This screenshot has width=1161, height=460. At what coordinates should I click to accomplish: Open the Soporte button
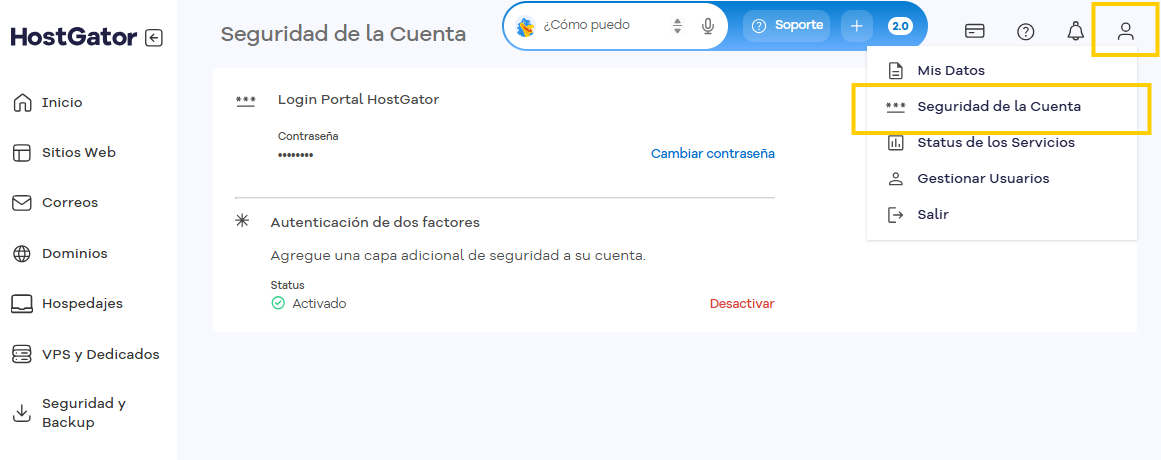click(787, 25)
